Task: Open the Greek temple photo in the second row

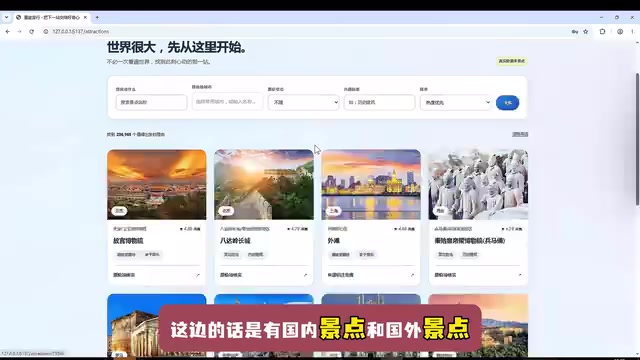Action: point(157,325)
